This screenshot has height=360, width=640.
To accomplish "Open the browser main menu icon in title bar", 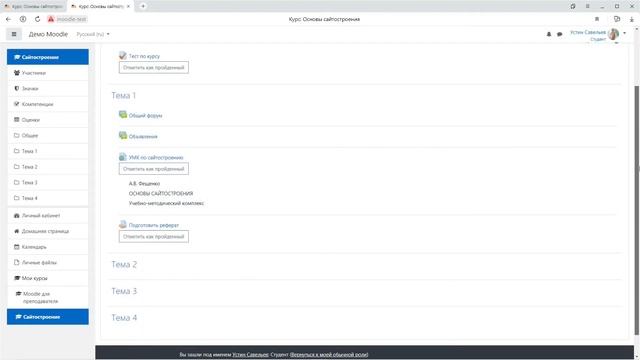I will tap(588, 6).
